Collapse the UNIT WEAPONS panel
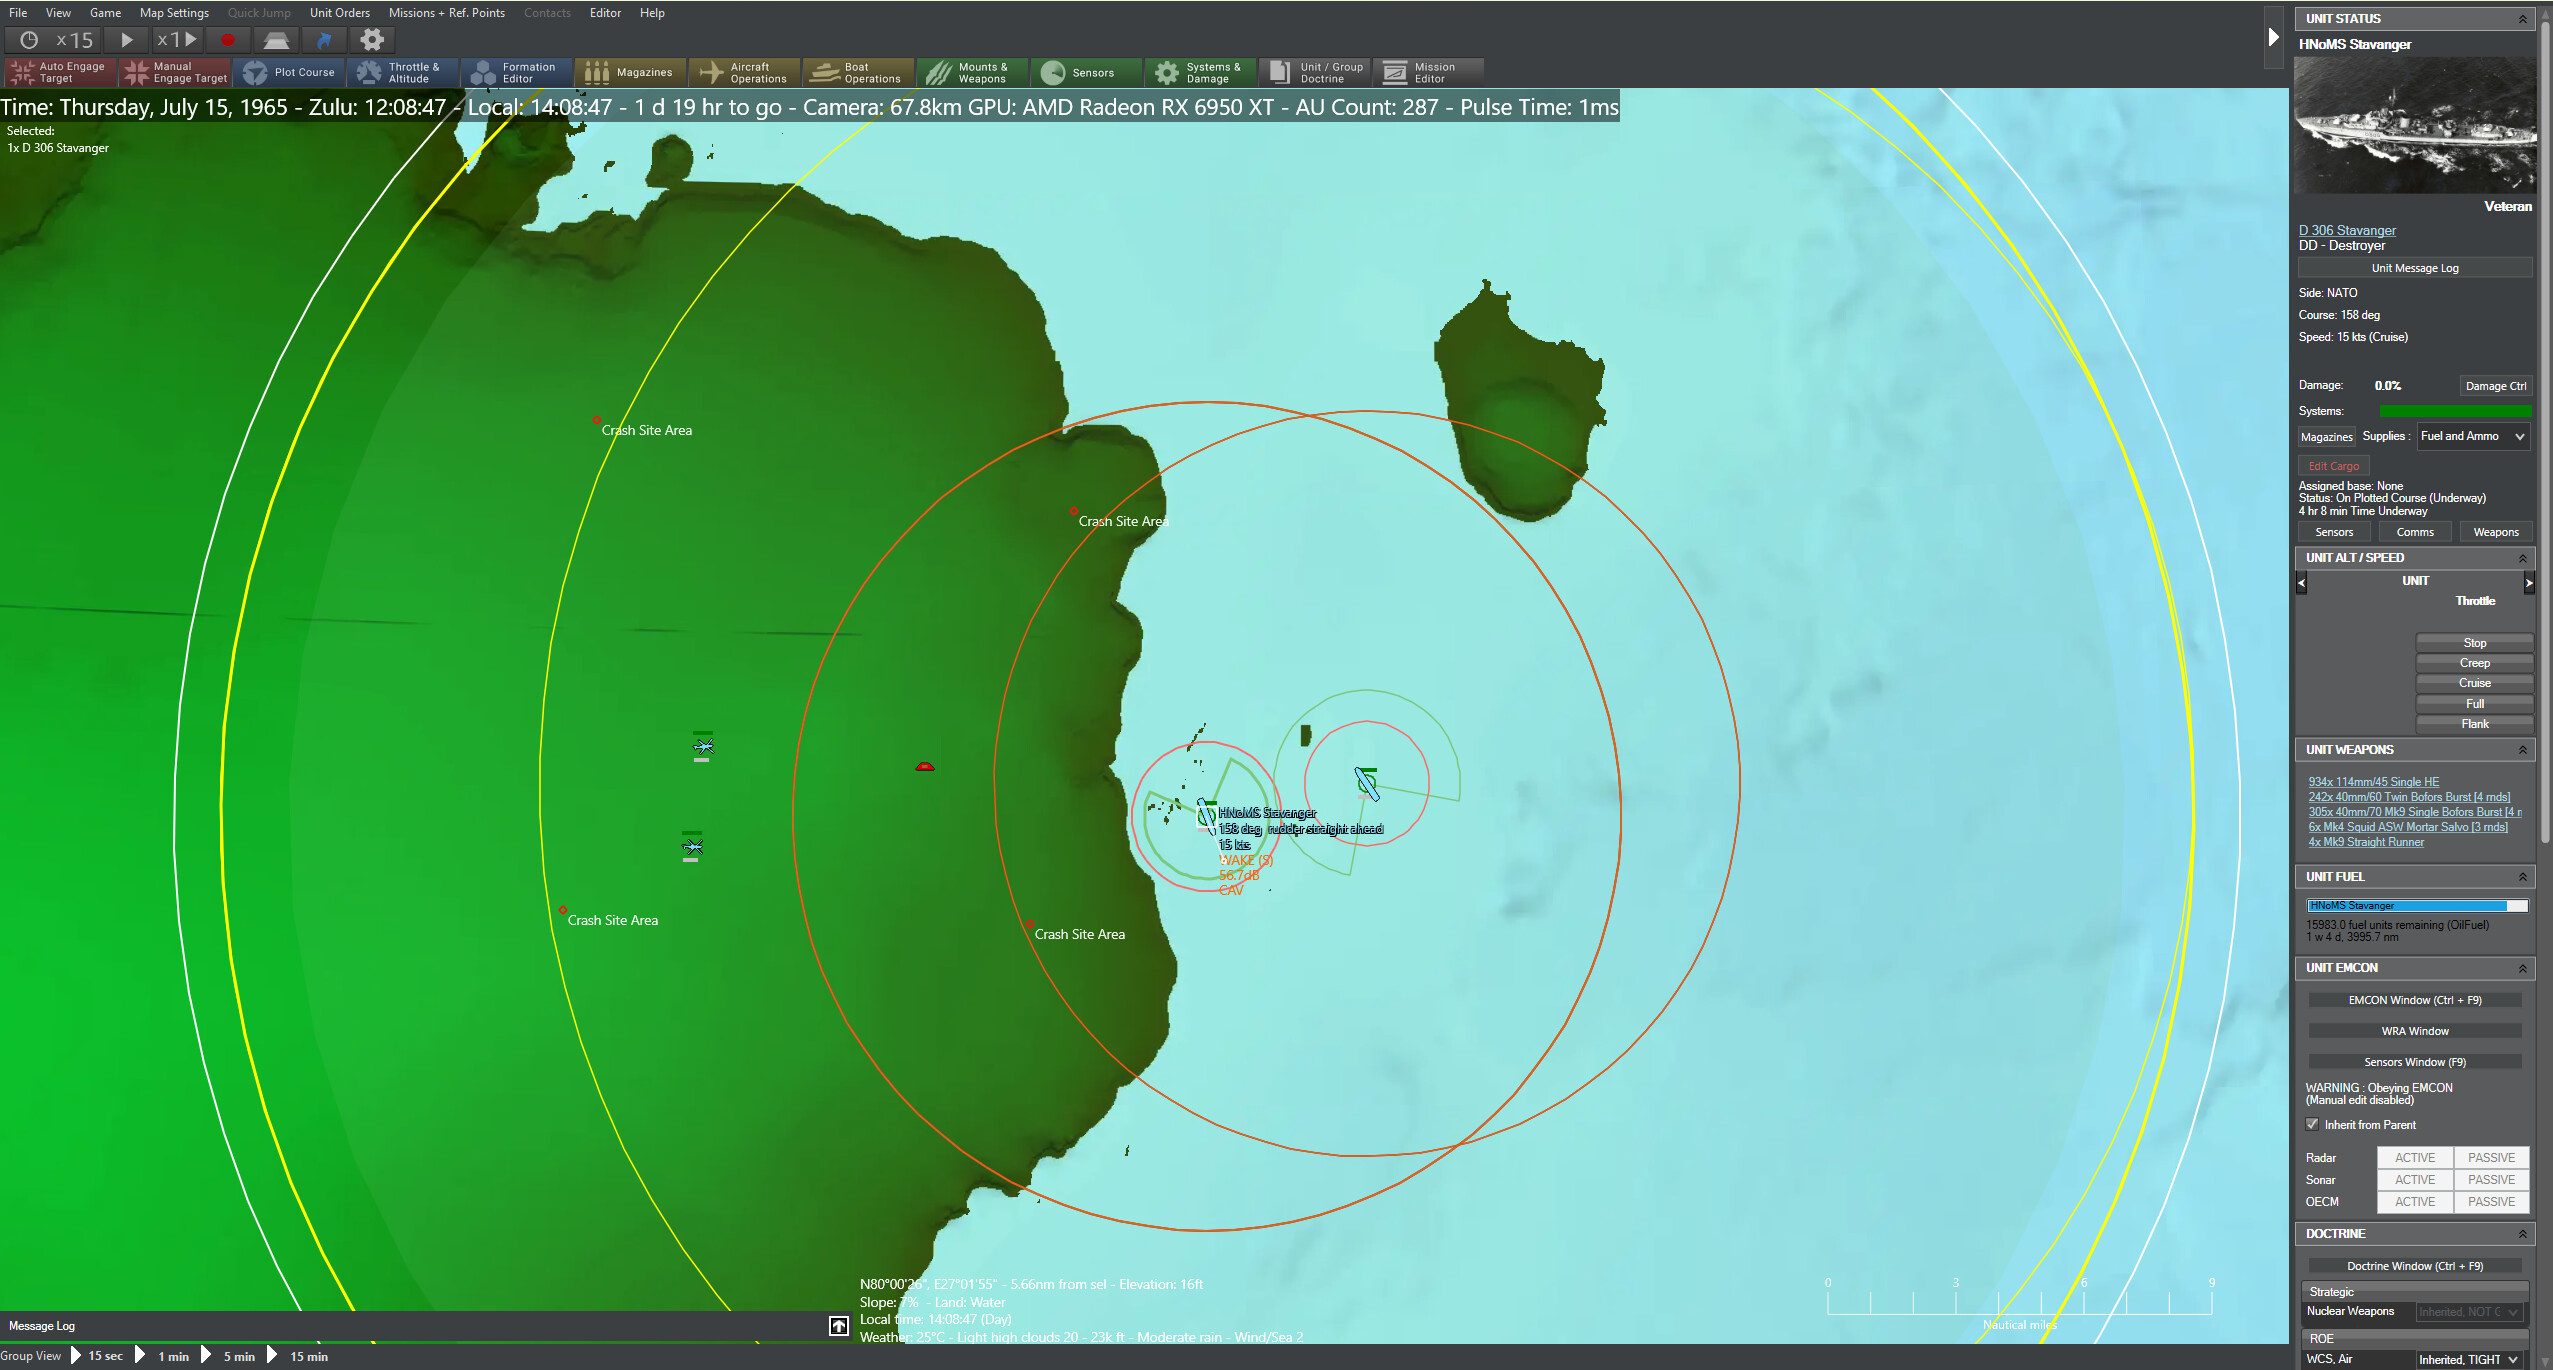The image size is (2553, 1370). [x=2524, y=749]
